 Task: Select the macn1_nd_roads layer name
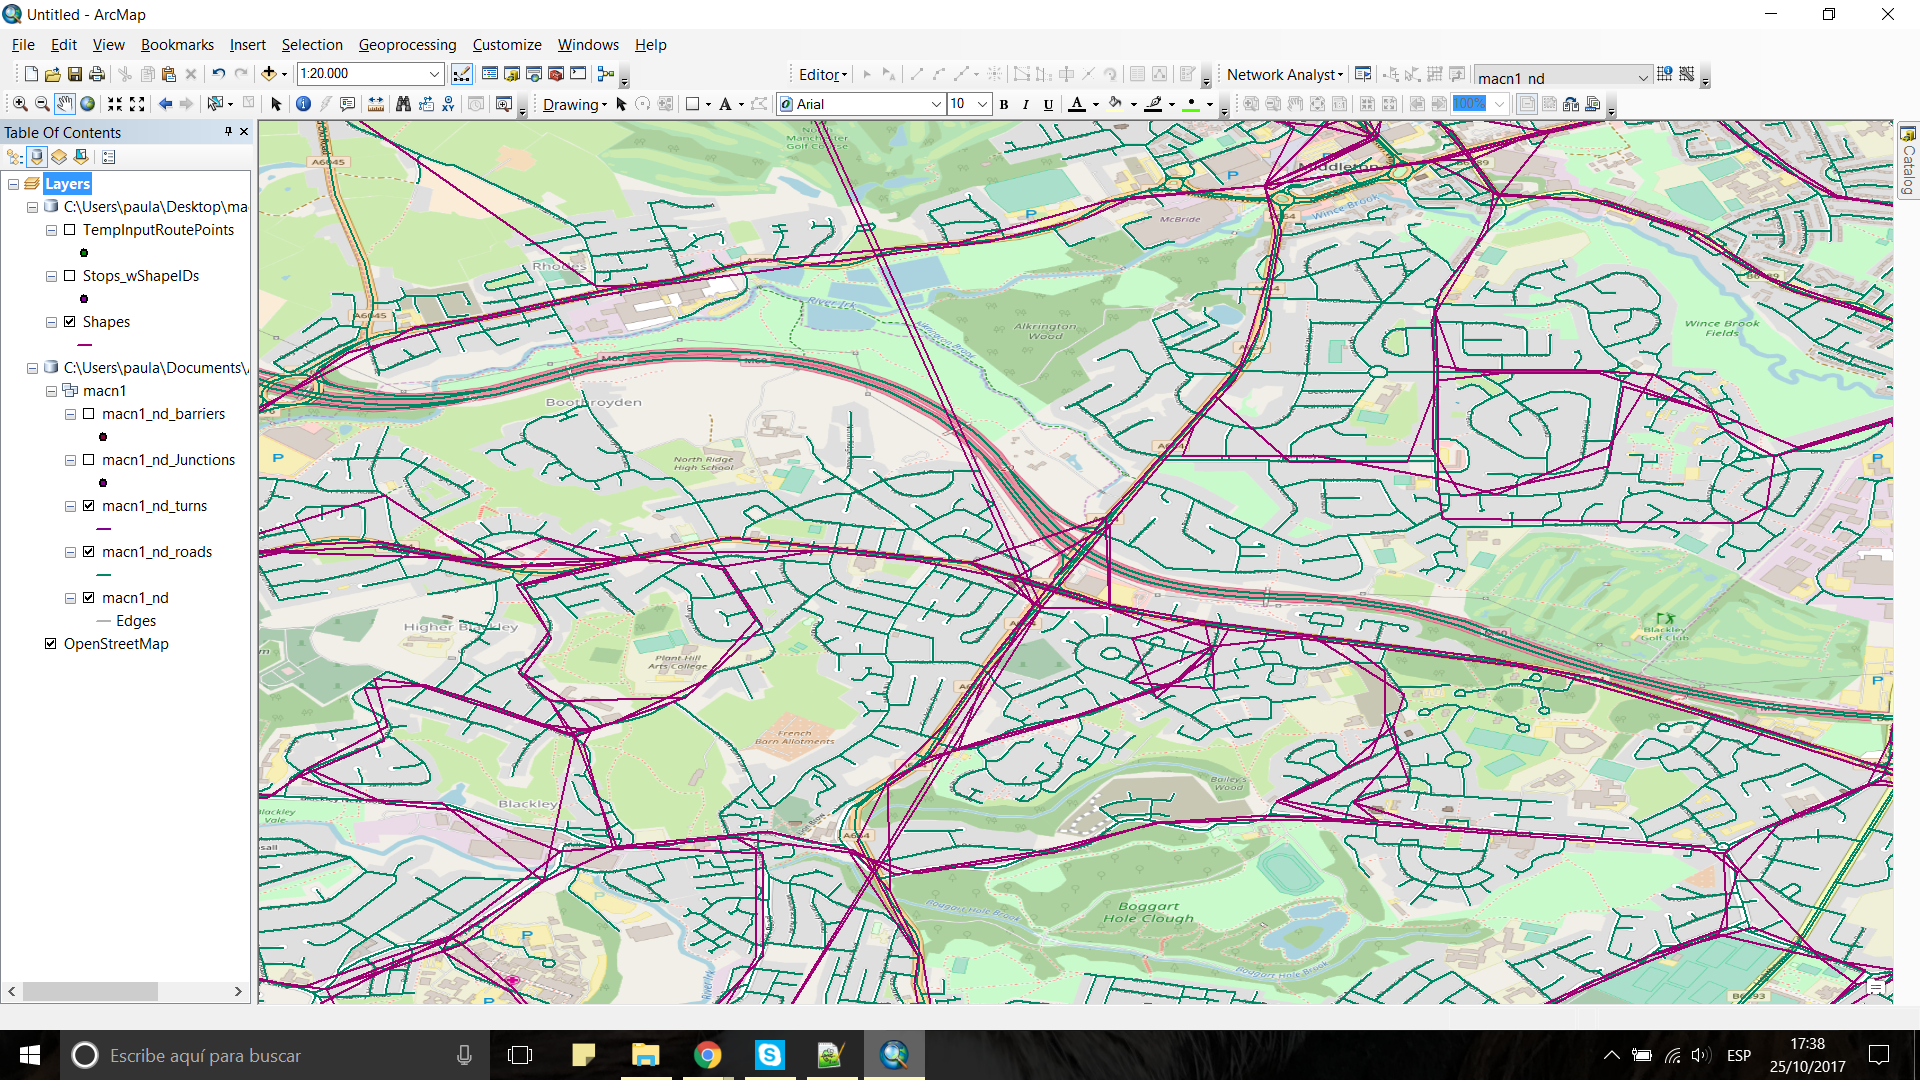click(x=157, y=552)
